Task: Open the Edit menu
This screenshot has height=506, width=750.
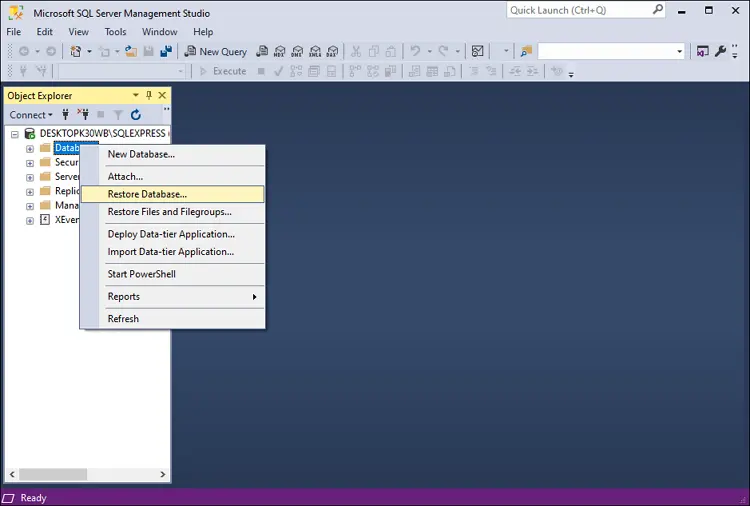Action: 44,32
